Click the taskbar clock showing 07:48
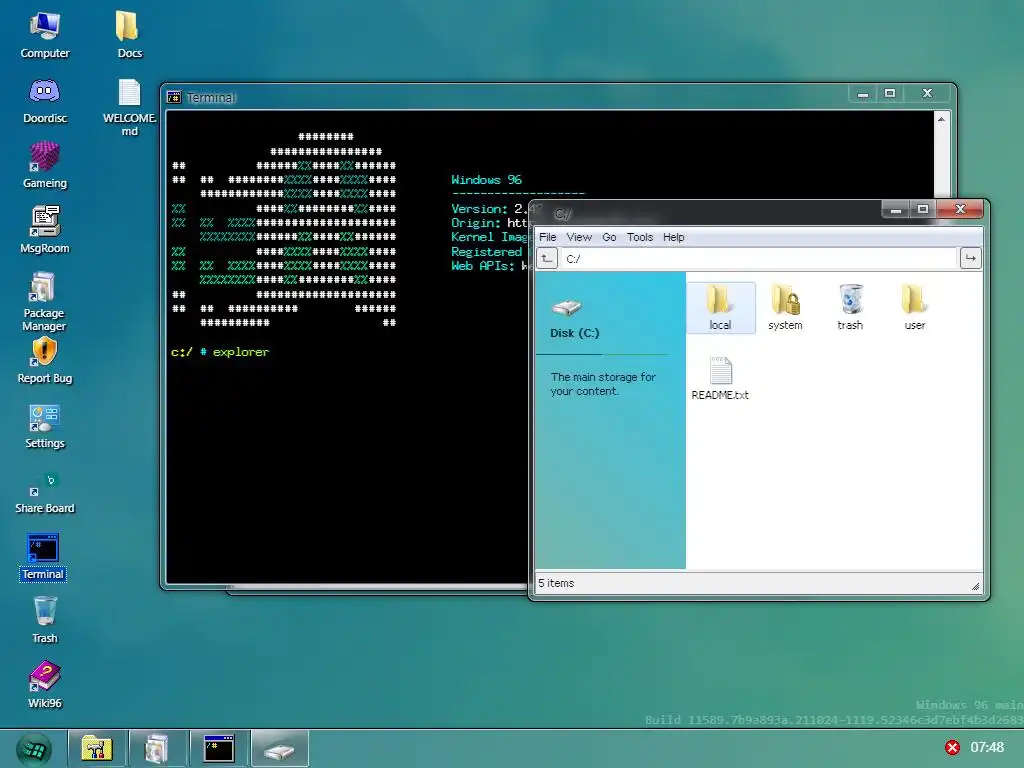 987,747
